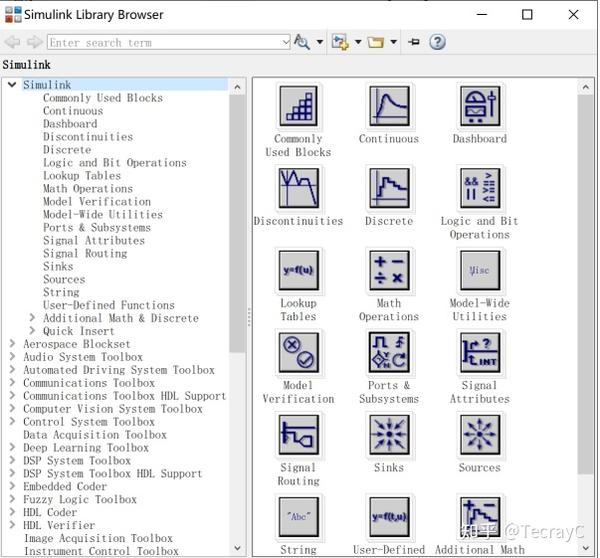600x558 pixels.
Task: Open the Discrete library icon in grid
Action: point(389,188)
